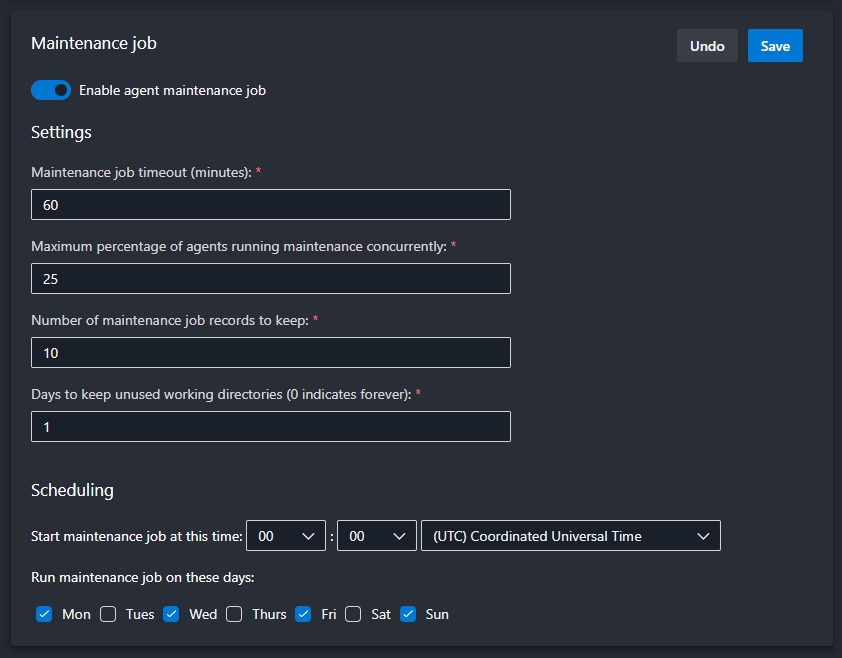Open the start minute dropdown
This screenshot has width=842, height=658.
[x=376, y=536]
